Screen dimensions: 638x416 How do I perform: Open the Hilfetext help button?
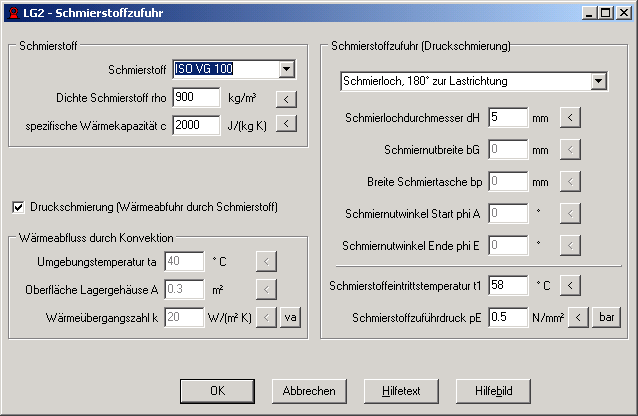point(401,391)
